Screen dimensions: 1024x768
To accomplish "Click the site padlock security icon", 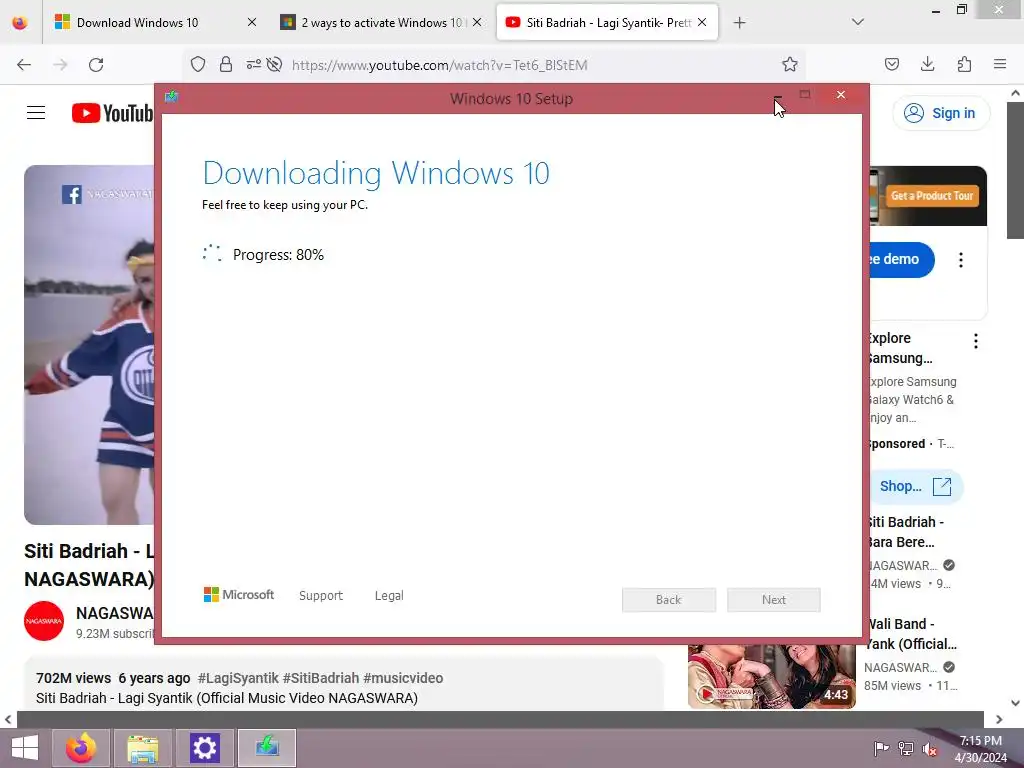I will pos(226,64).
